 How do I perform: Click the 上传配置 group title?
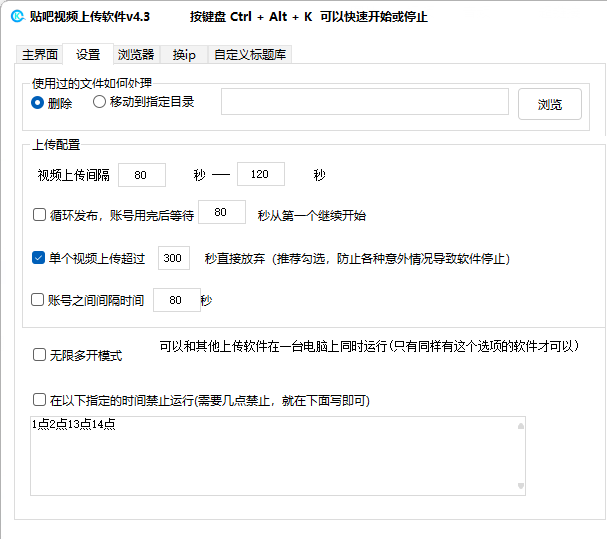click(56, 144)
